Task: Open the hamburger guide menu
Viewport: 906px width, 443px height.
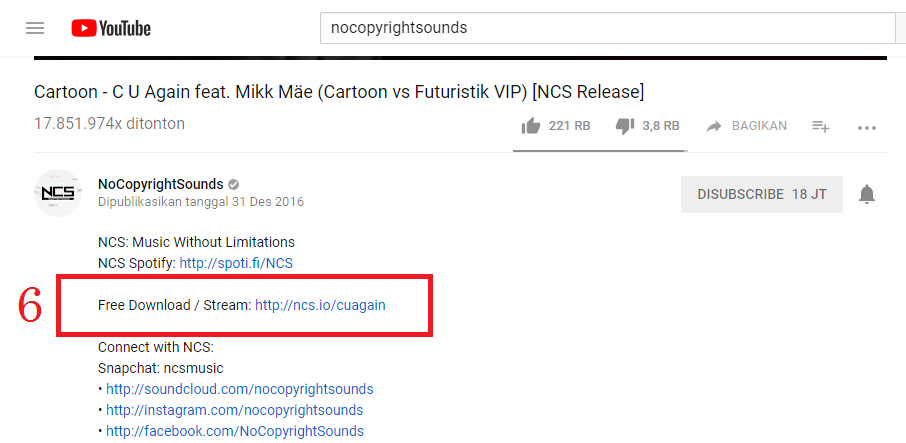Action: pos(35,28)
